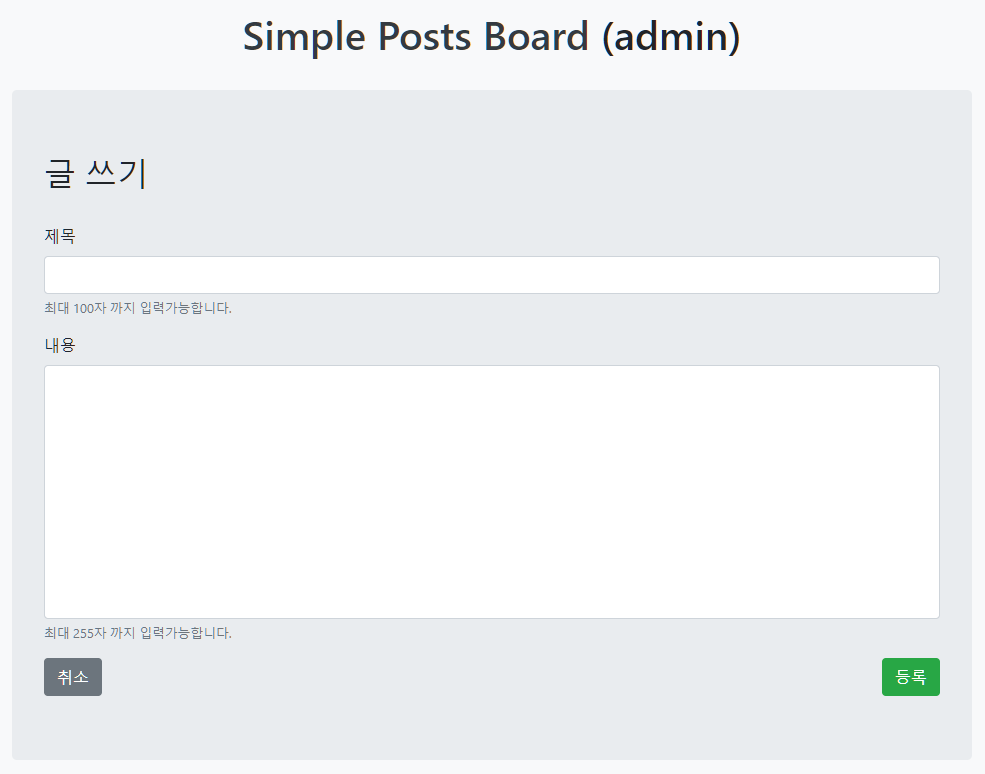Cancel writing via the 취소 button
The height and width of the screenshot is (774, 985).
tap(72, 676)
